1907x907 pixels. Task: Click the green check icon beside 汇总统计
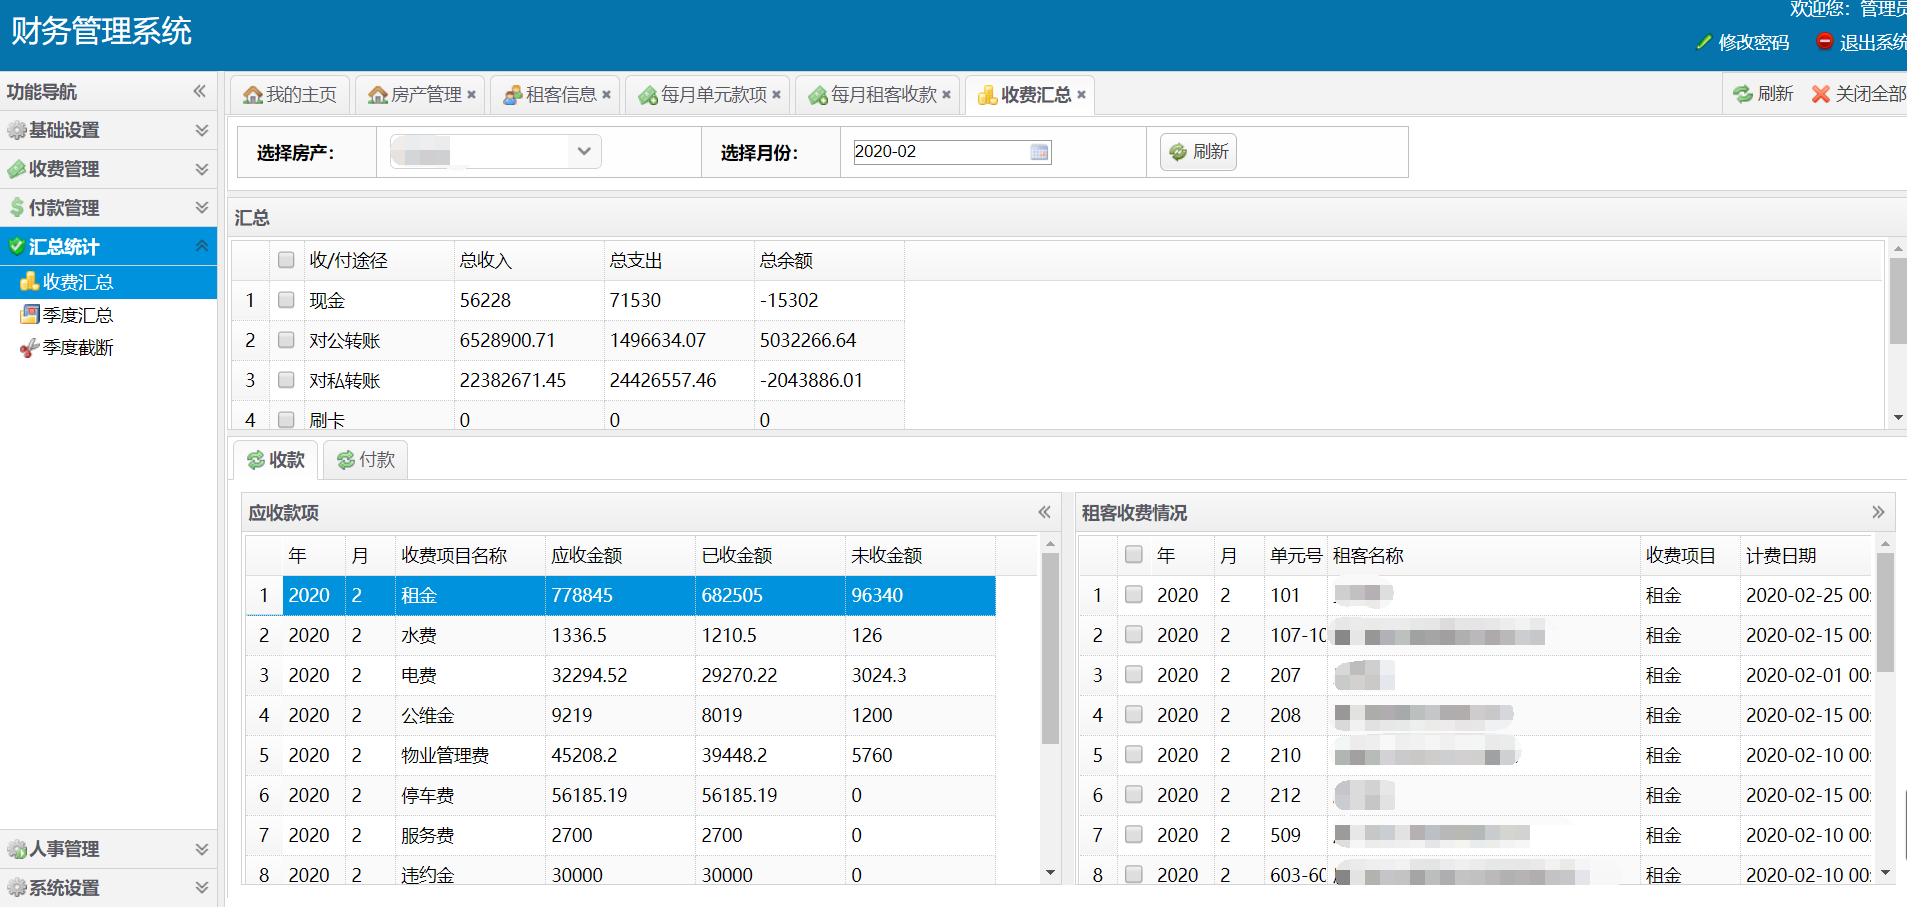tap(17, 246)
